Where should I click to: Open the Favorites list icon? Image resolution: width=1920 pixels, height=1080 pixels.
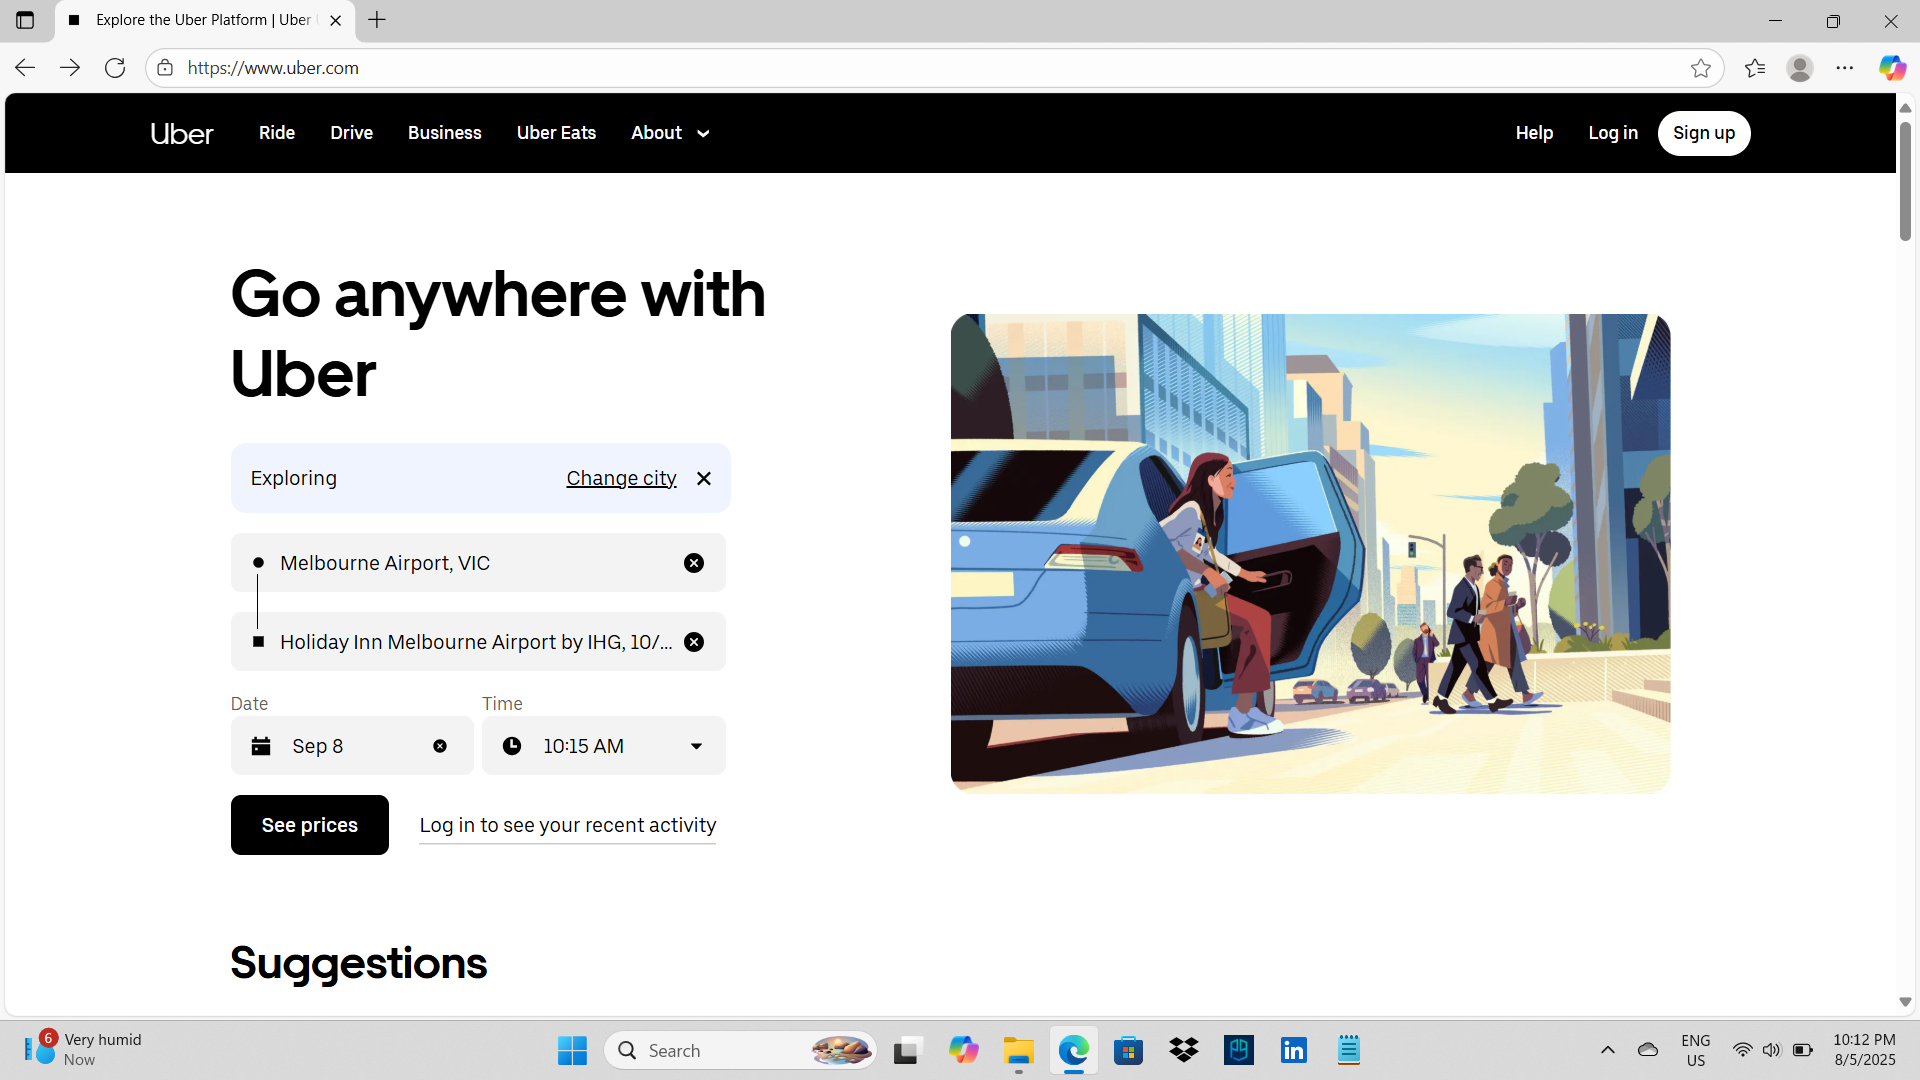(1755, 68)
